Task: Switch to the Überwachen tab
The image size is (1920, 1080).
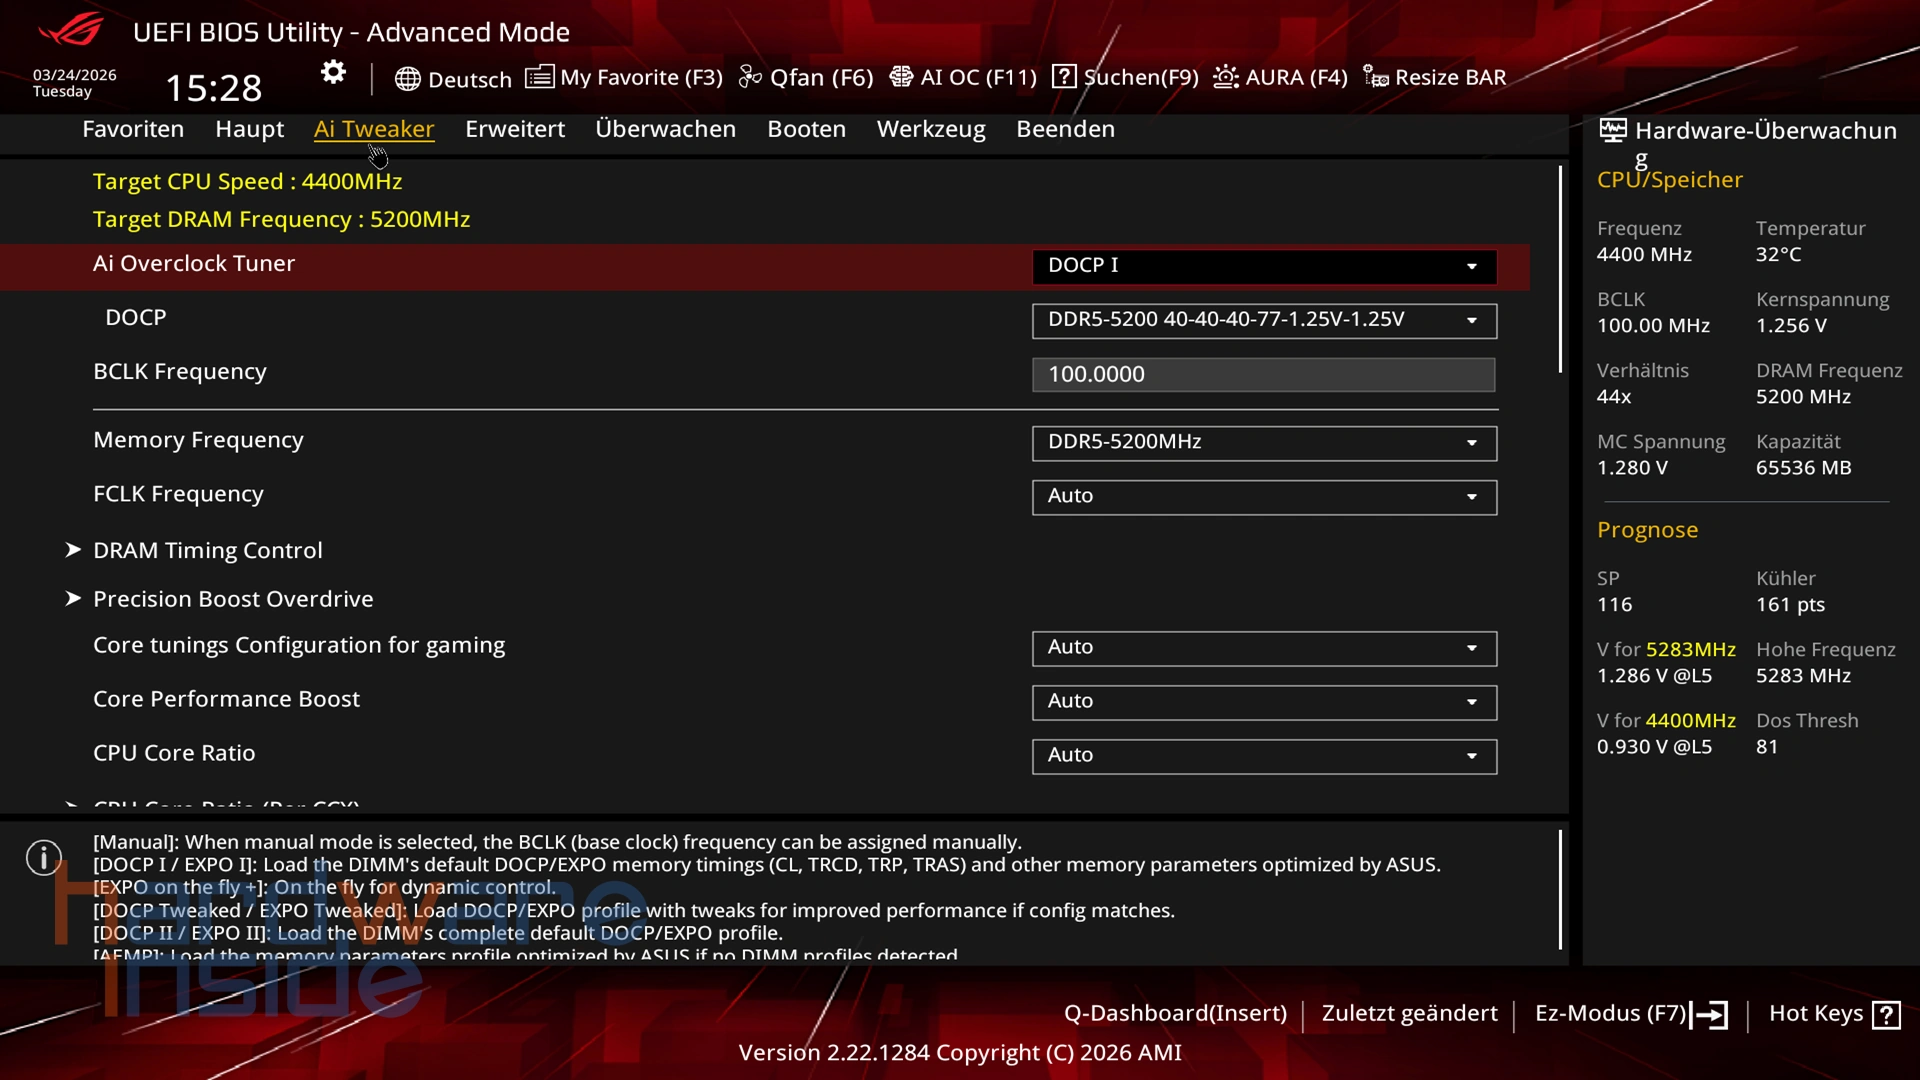Action: (665, 129)
